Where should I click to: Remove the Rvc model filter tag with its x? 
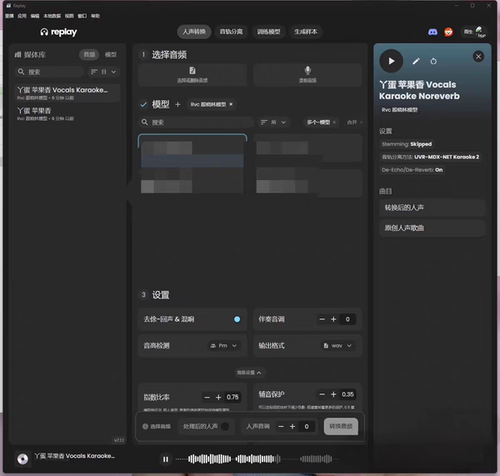click(x=231, y=104)
